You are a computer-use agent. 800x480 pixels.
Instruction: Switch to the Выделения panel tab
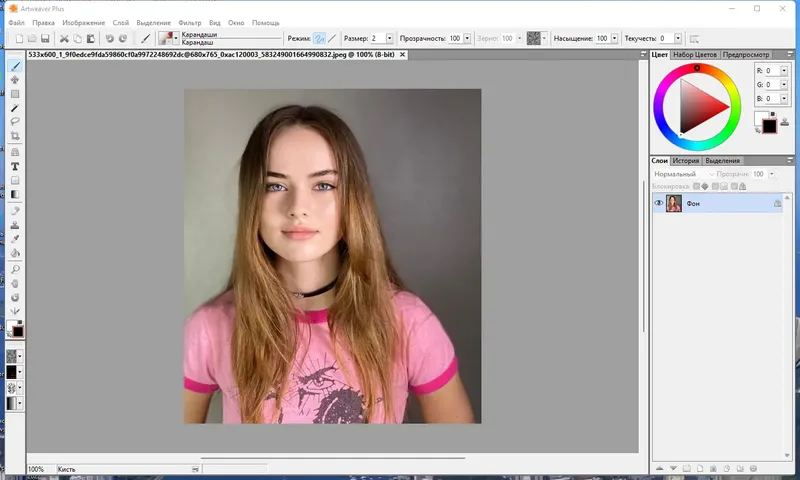click(x=722, y=161)
